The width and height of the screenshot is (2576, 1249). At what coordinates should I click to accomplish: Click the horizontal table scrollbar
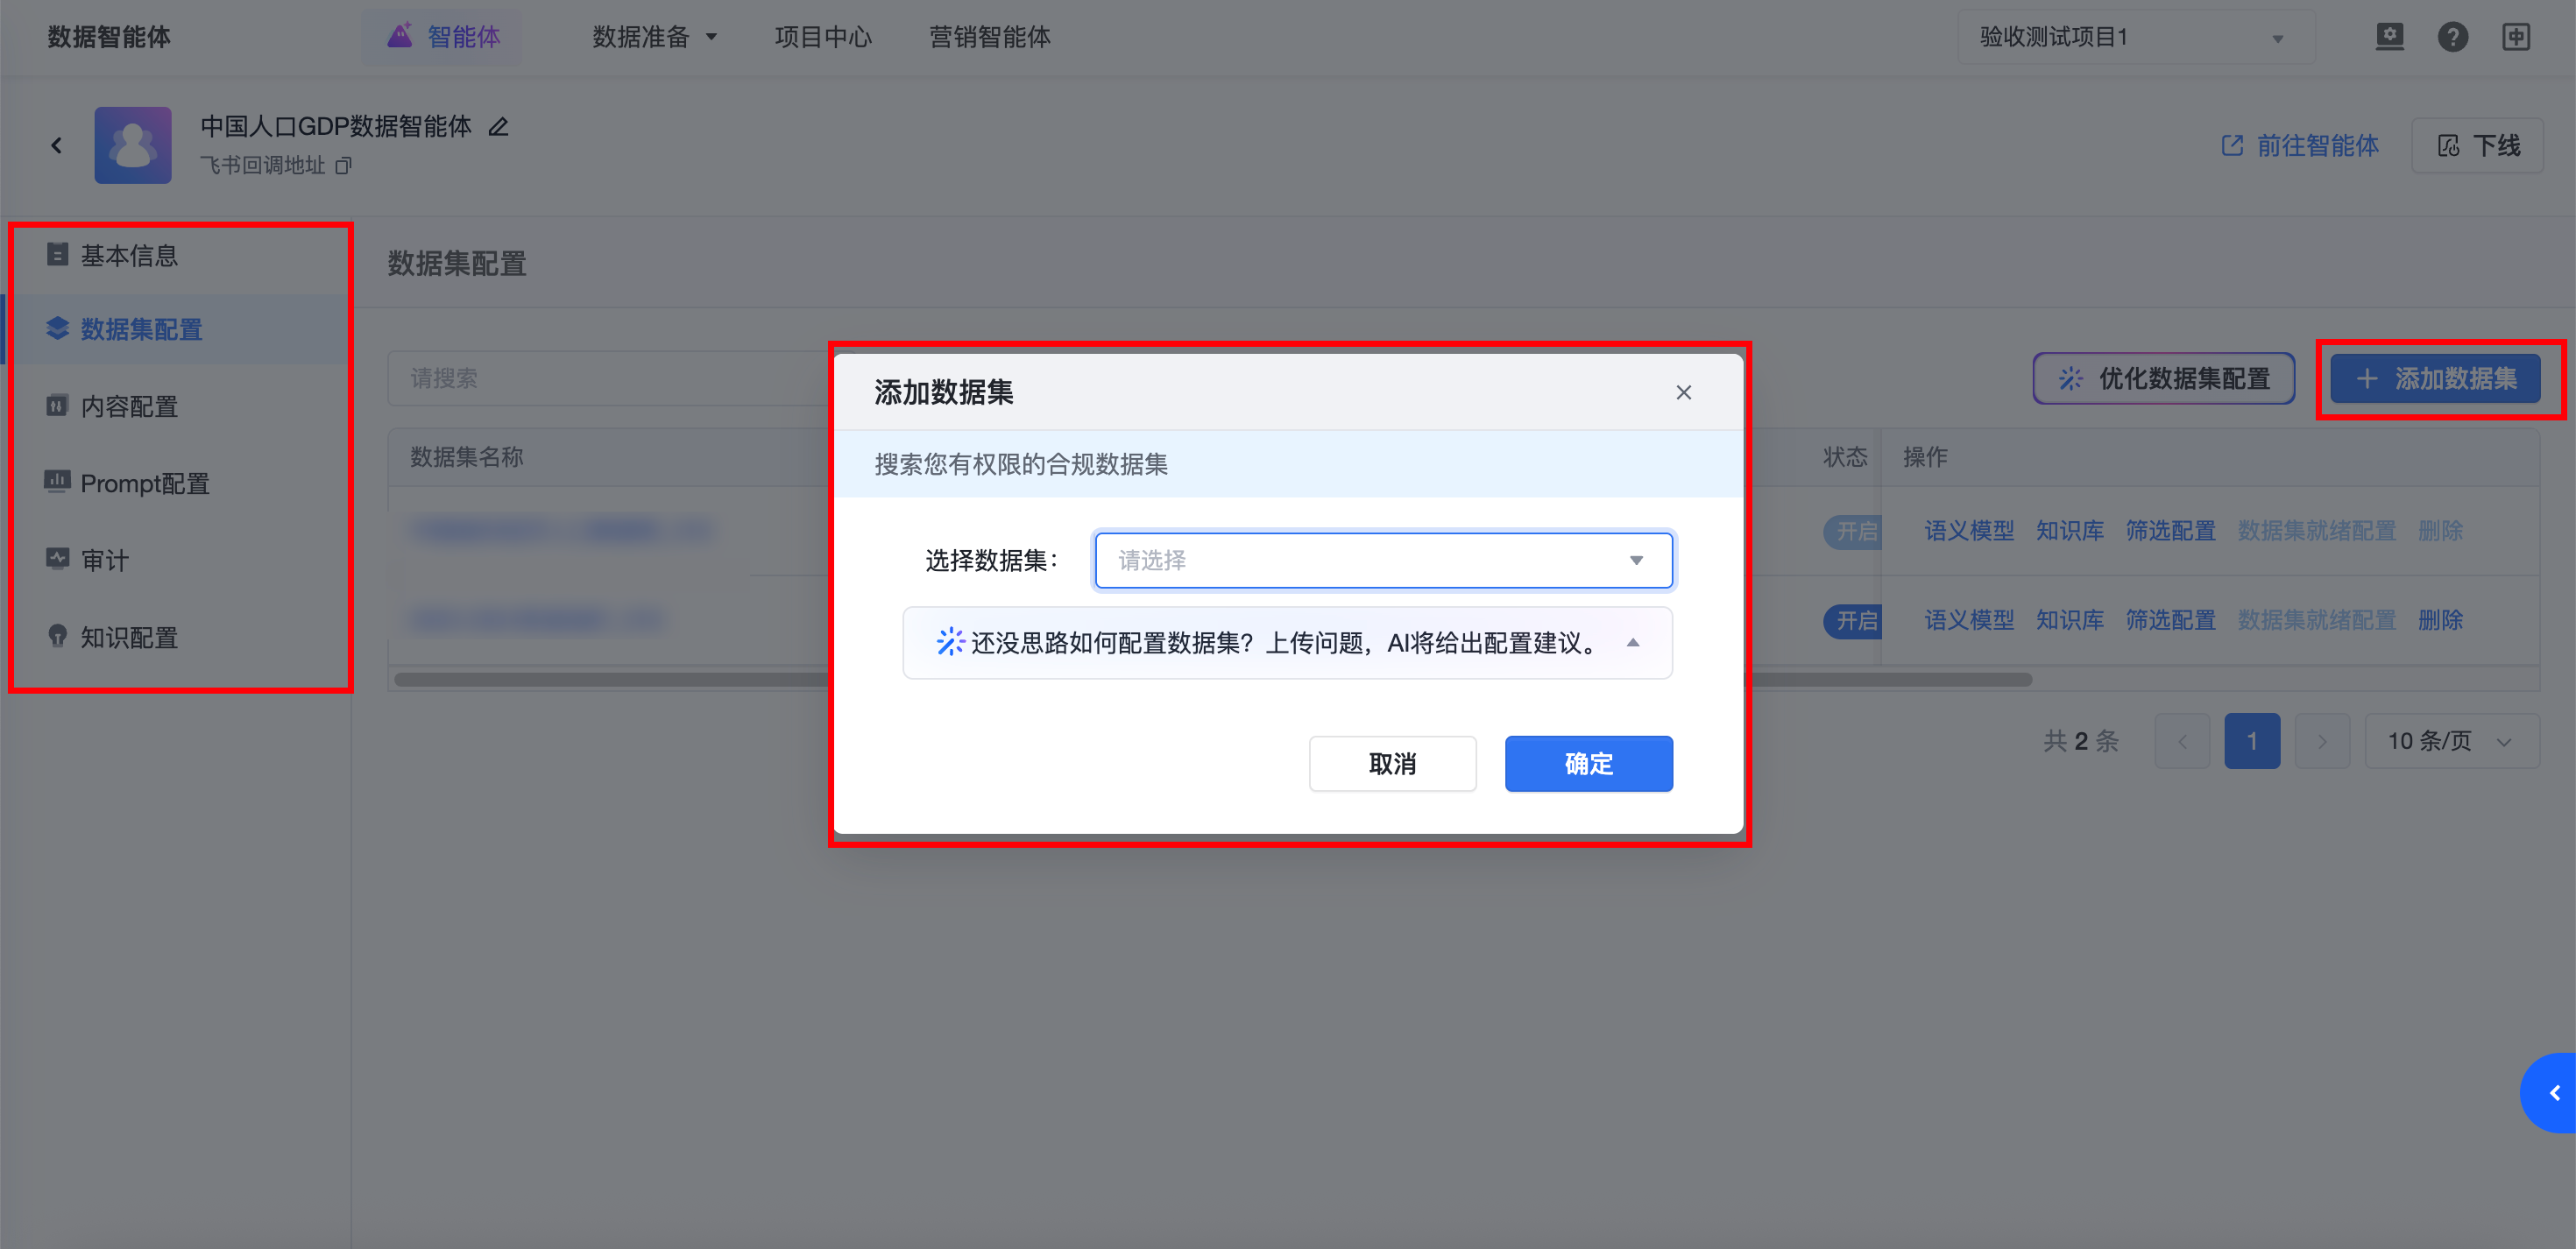pos(600,680)
